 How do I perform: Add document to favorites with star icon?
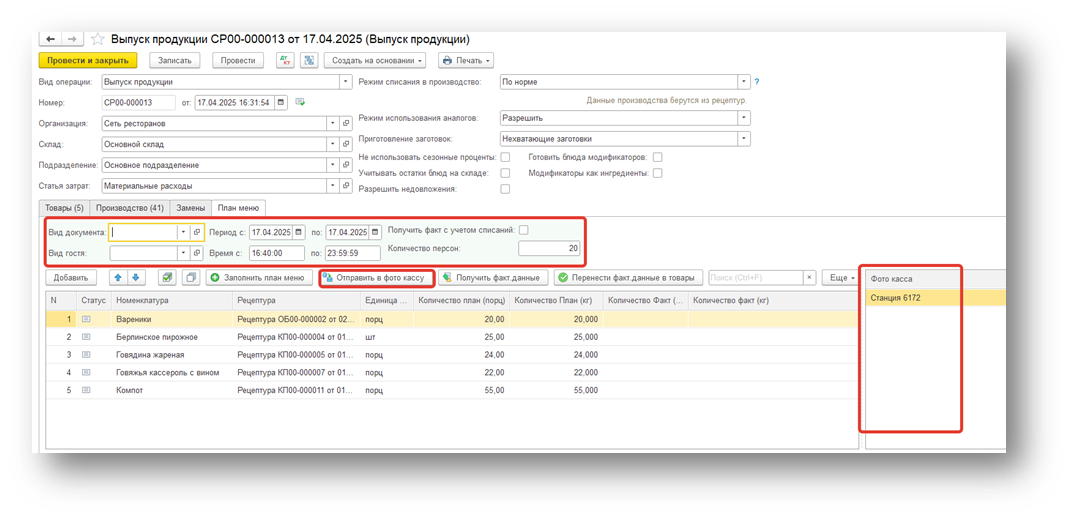[x=97, y=40]
